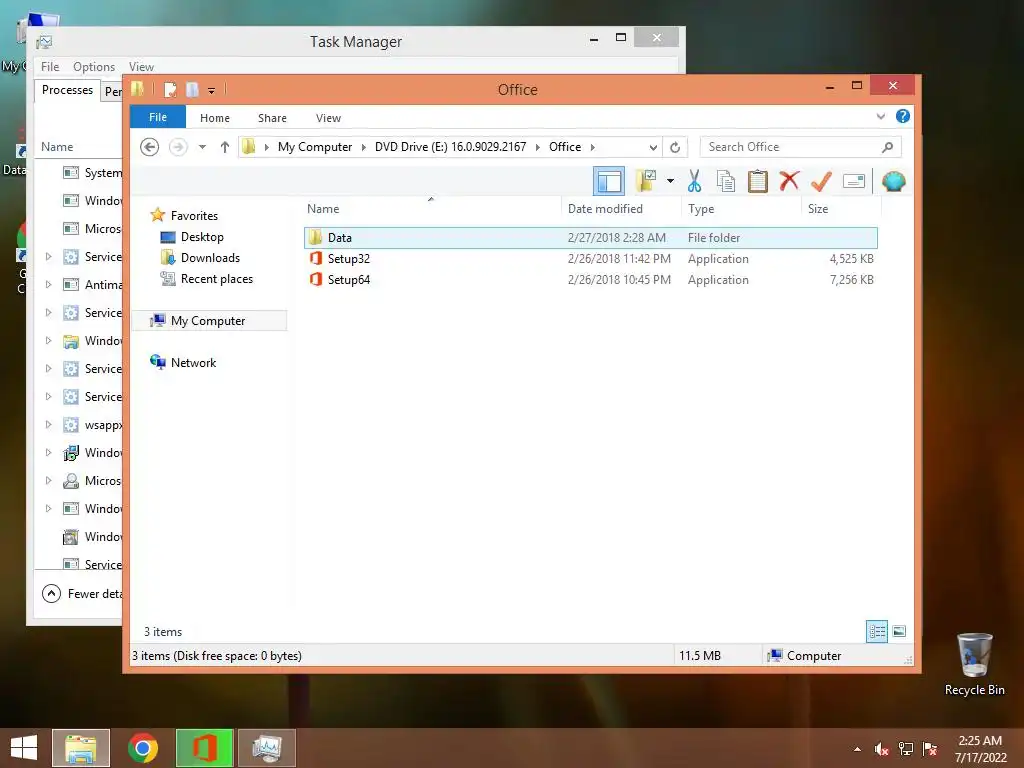This screenshot has height=768, width=1024.
Task: Click the Back arrow in Explorer
Action: pyautogui.click(x=150, y=147)
